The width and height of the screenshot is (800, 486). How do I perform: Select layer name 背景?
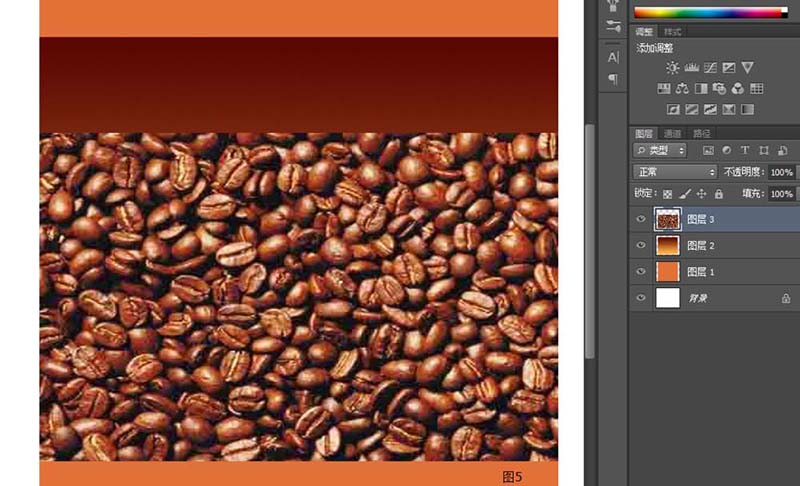click(x=697, y=298)
